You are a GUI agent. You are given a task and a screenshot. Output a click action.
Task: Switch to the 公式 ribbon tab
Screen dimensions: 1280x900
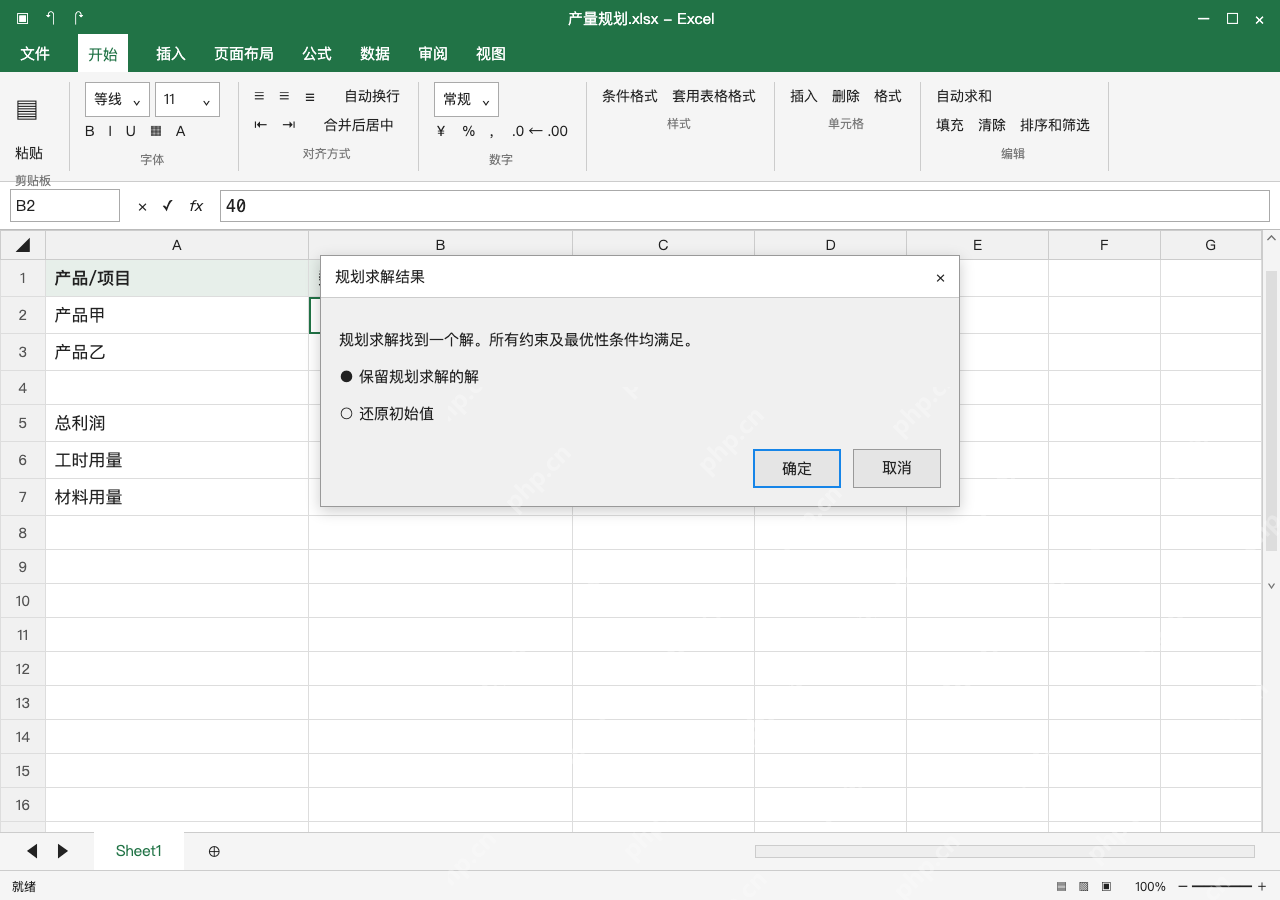coord(317,54)
